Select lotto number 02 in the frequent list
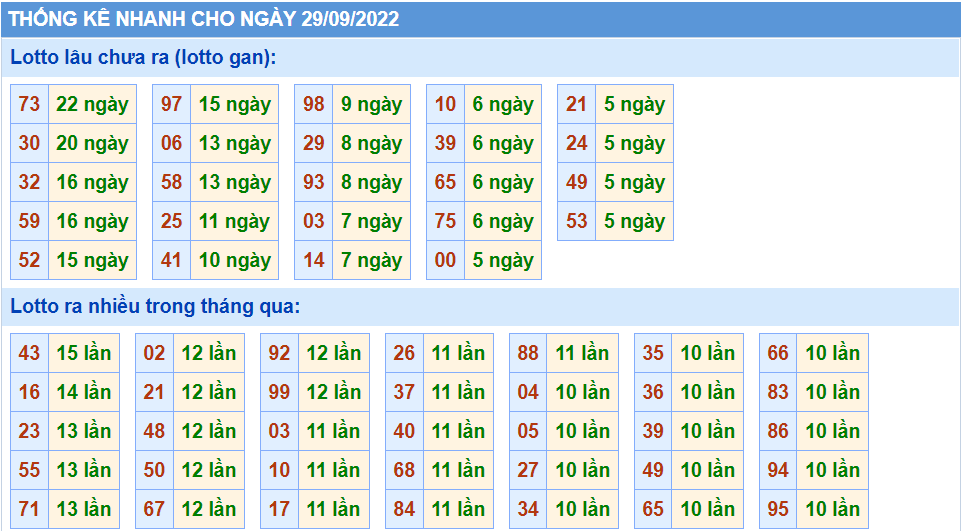Image resolution: width=963 pixels, height=531 pixels. 154,353
